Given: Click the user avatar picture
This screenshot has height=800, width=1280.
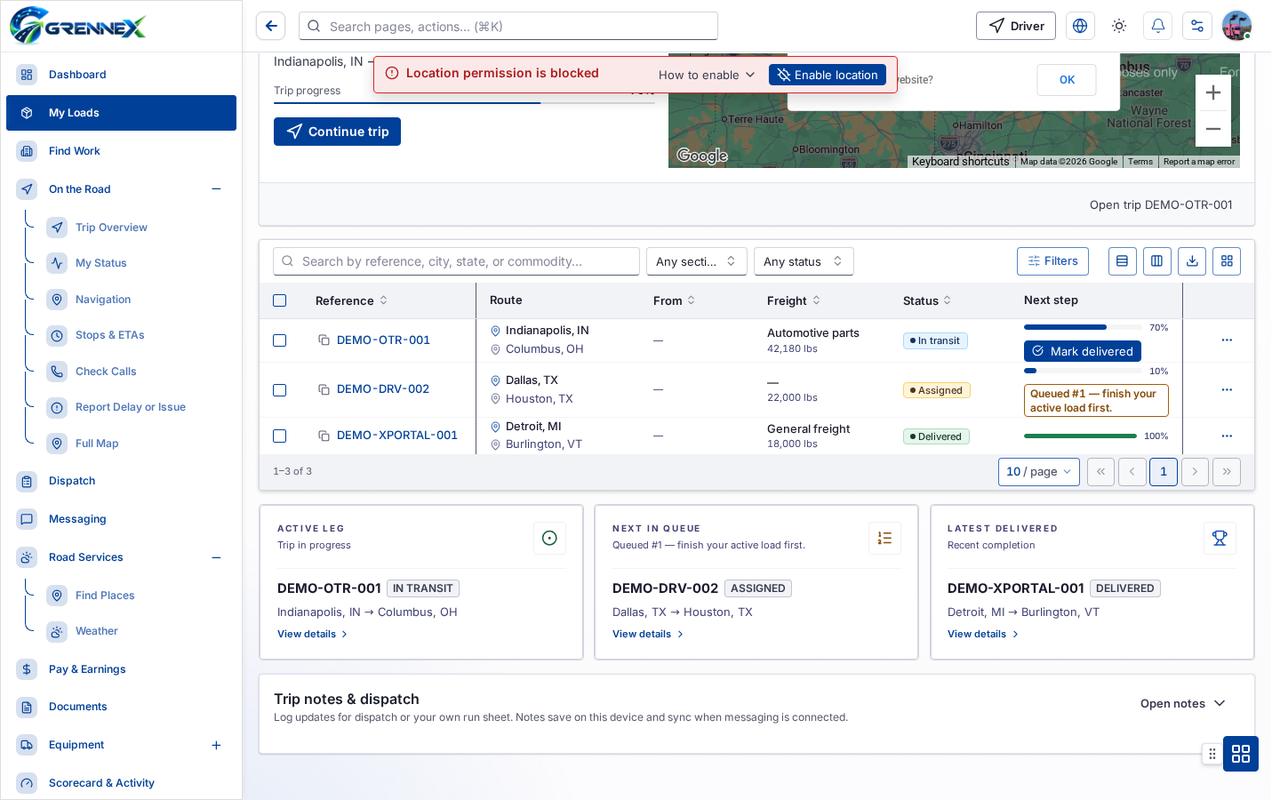Looking at the screenshot, I should [x=1237, y=26].
